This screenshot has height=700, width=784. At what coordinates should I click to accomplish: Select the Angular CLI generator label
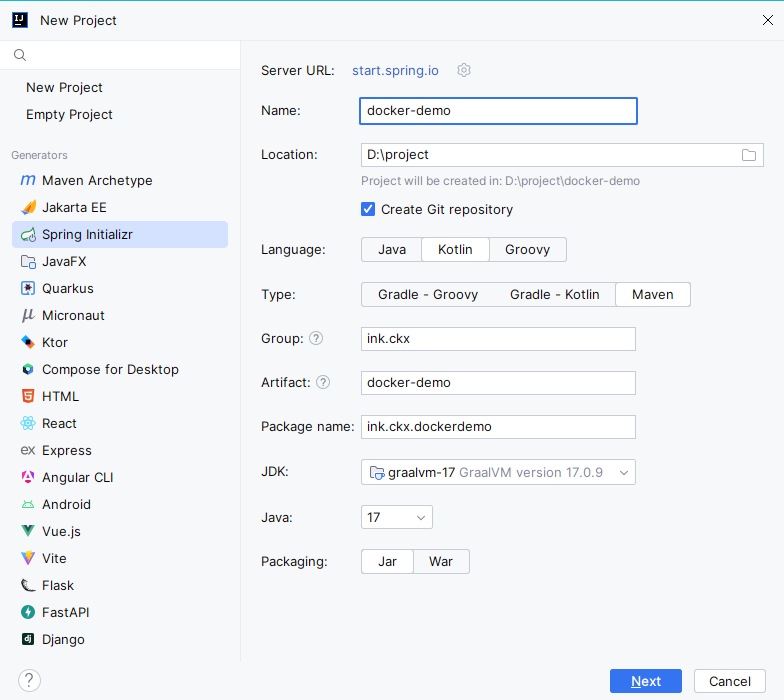78,478
